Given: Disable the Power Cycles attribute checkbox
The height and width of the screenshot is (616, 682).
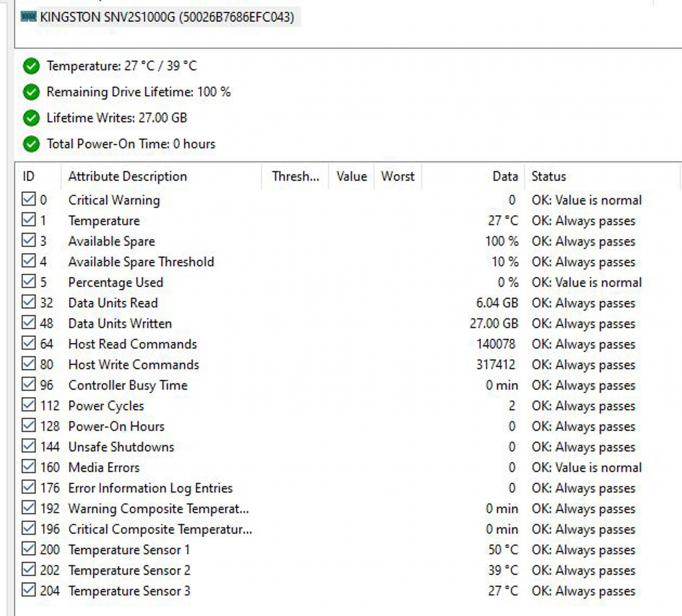Looking at the screenshot, I should tap(29, 405).
